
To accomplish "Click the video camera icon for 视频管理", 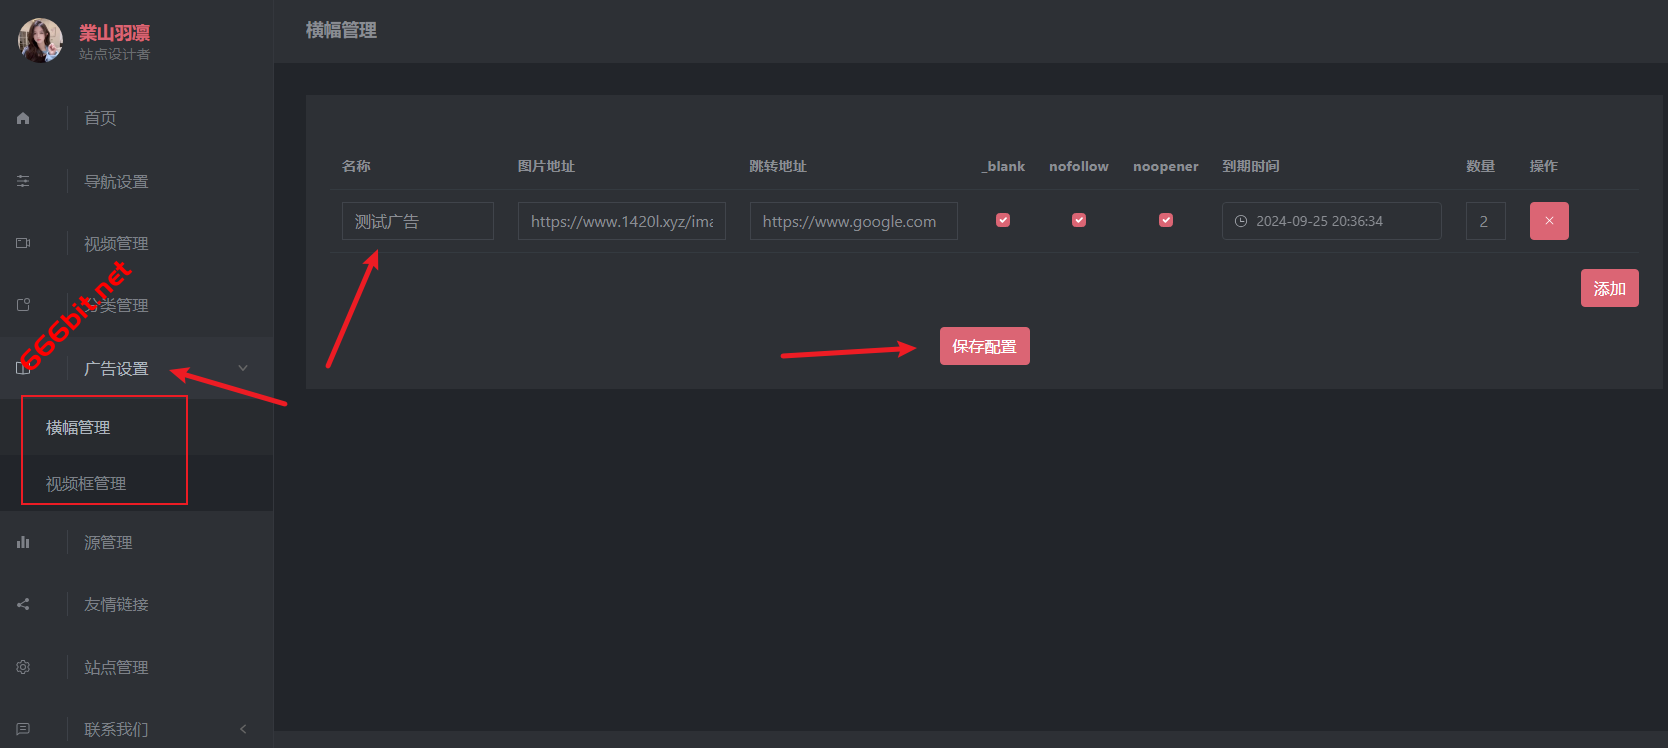I will pos(23,243).
